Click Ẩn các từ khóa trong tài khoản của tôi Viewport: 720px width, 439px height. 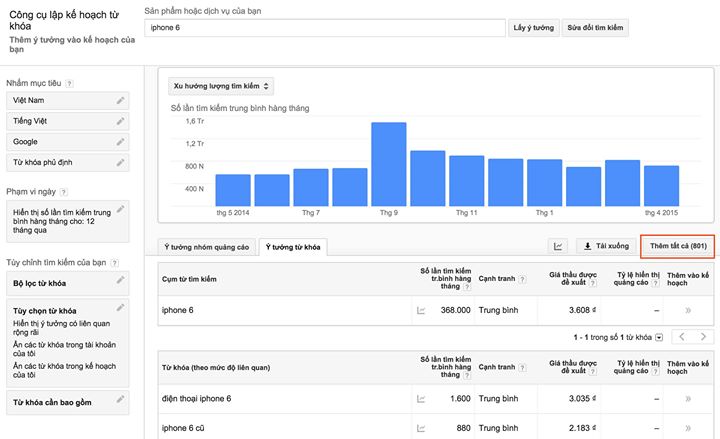tap(64, 349)
